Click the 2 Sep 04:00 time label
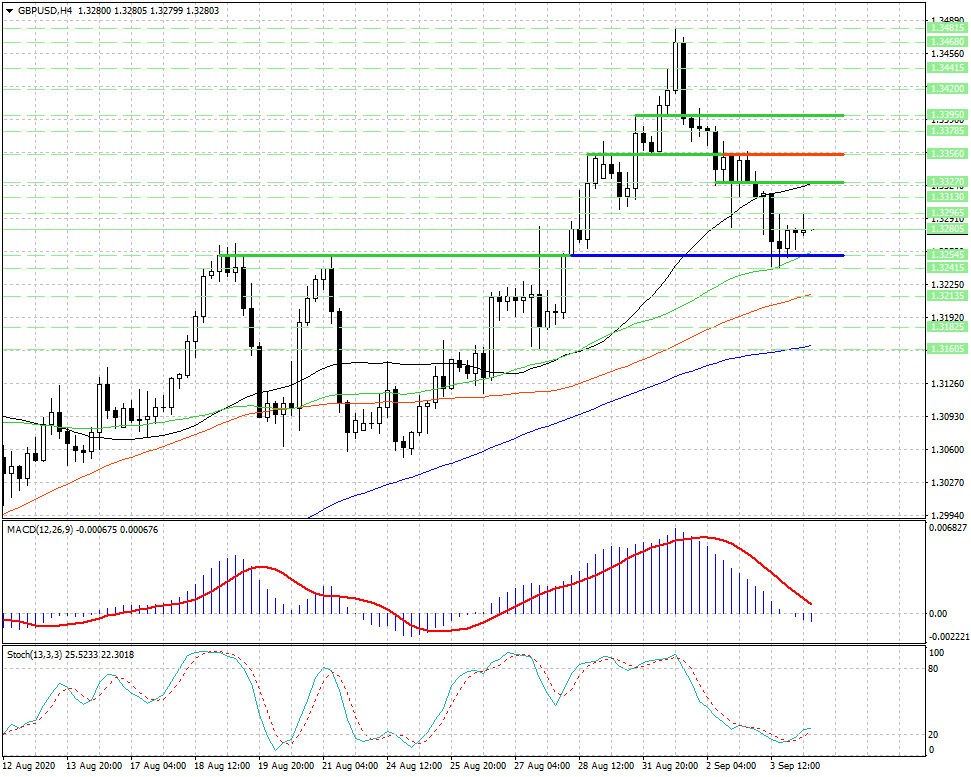This screenshot has width=971, height=777. click(x=731, y=766)
